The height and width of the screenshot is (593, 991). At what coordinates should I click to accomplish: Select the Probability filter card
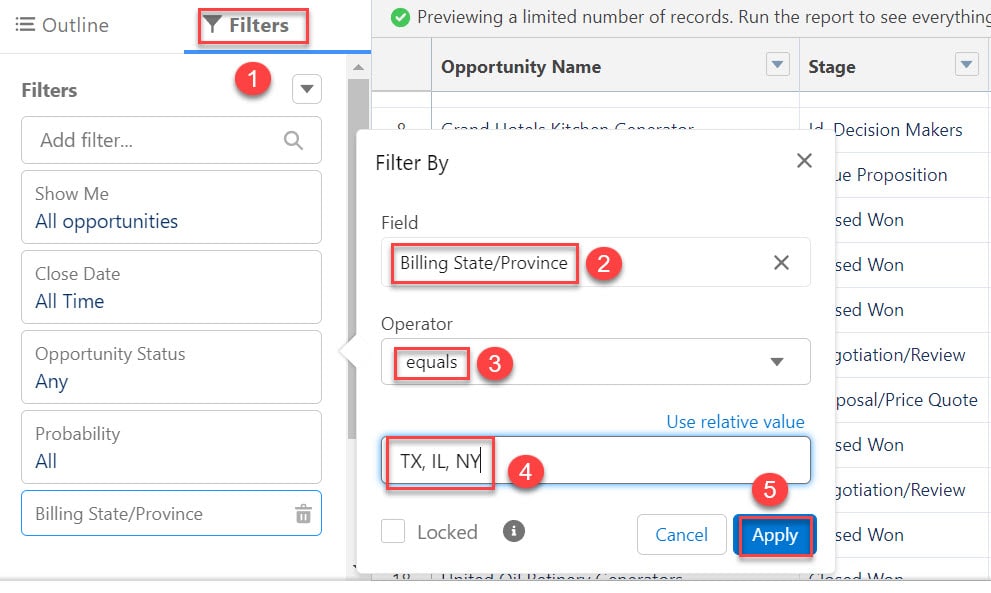171,447
